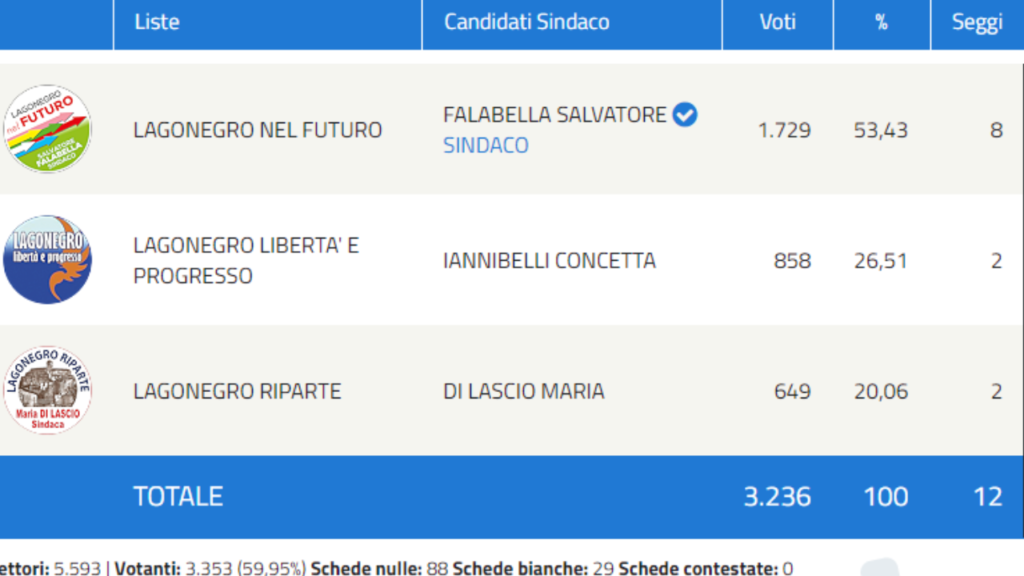
Task: Select candidate FALABELLA SALVATORE
Action: 554,115
